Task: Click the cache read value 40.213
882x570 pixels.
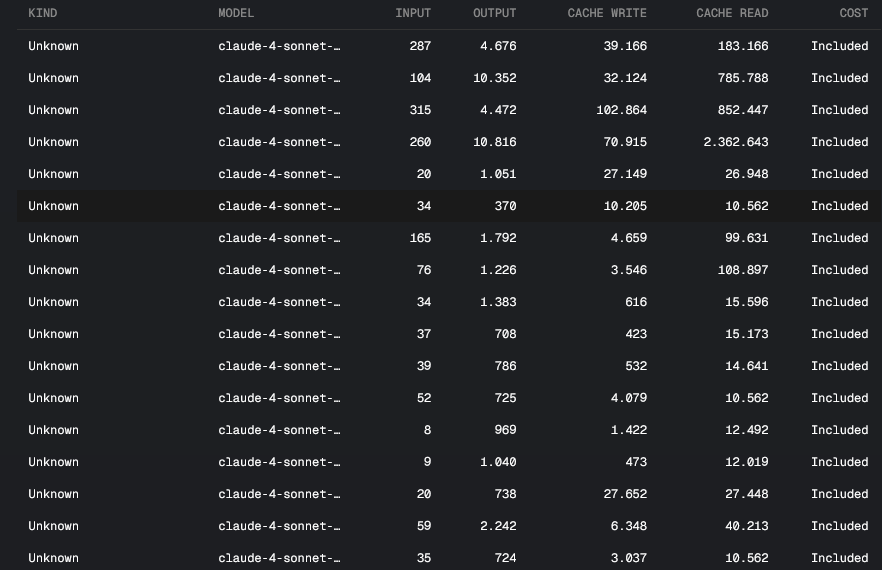Action: [x=746, y=526]
